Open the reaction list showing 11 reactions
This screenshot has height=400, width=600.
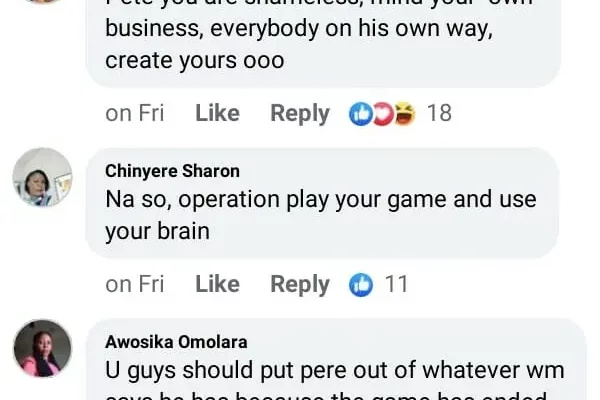point(396,284)
